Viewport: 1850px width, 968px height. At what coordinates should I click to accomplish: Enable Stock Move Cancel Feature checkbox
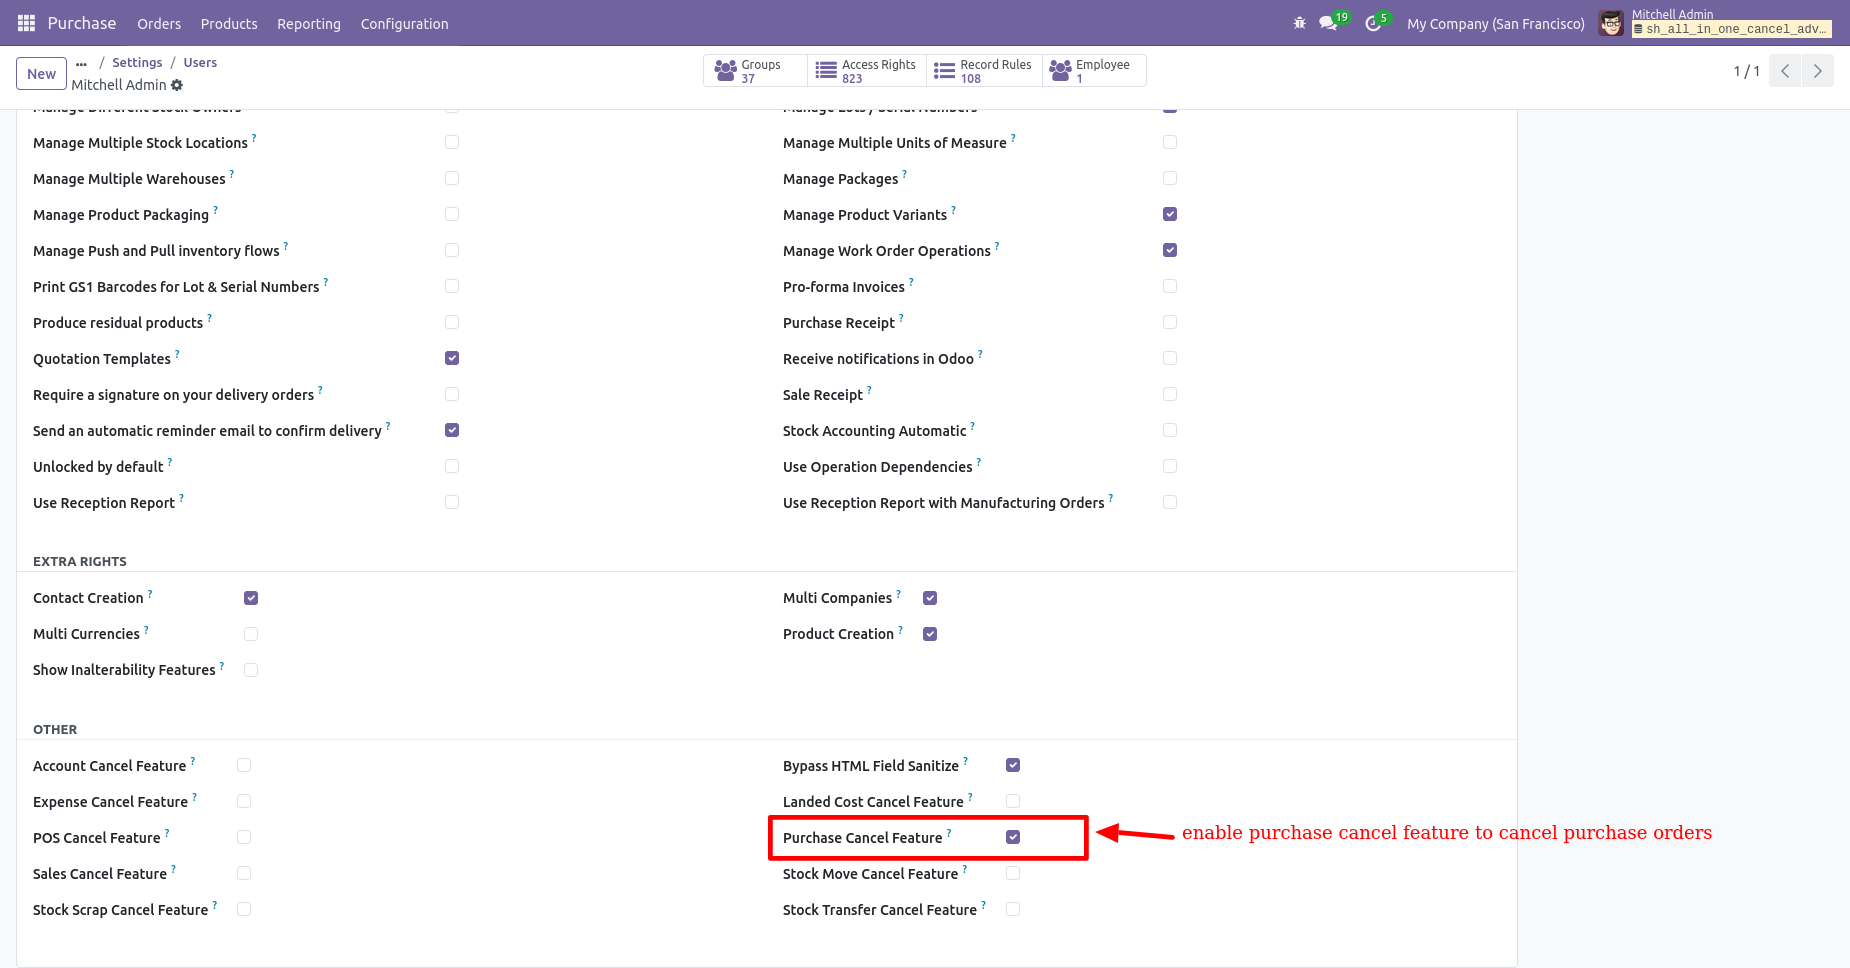(1013, 873)
